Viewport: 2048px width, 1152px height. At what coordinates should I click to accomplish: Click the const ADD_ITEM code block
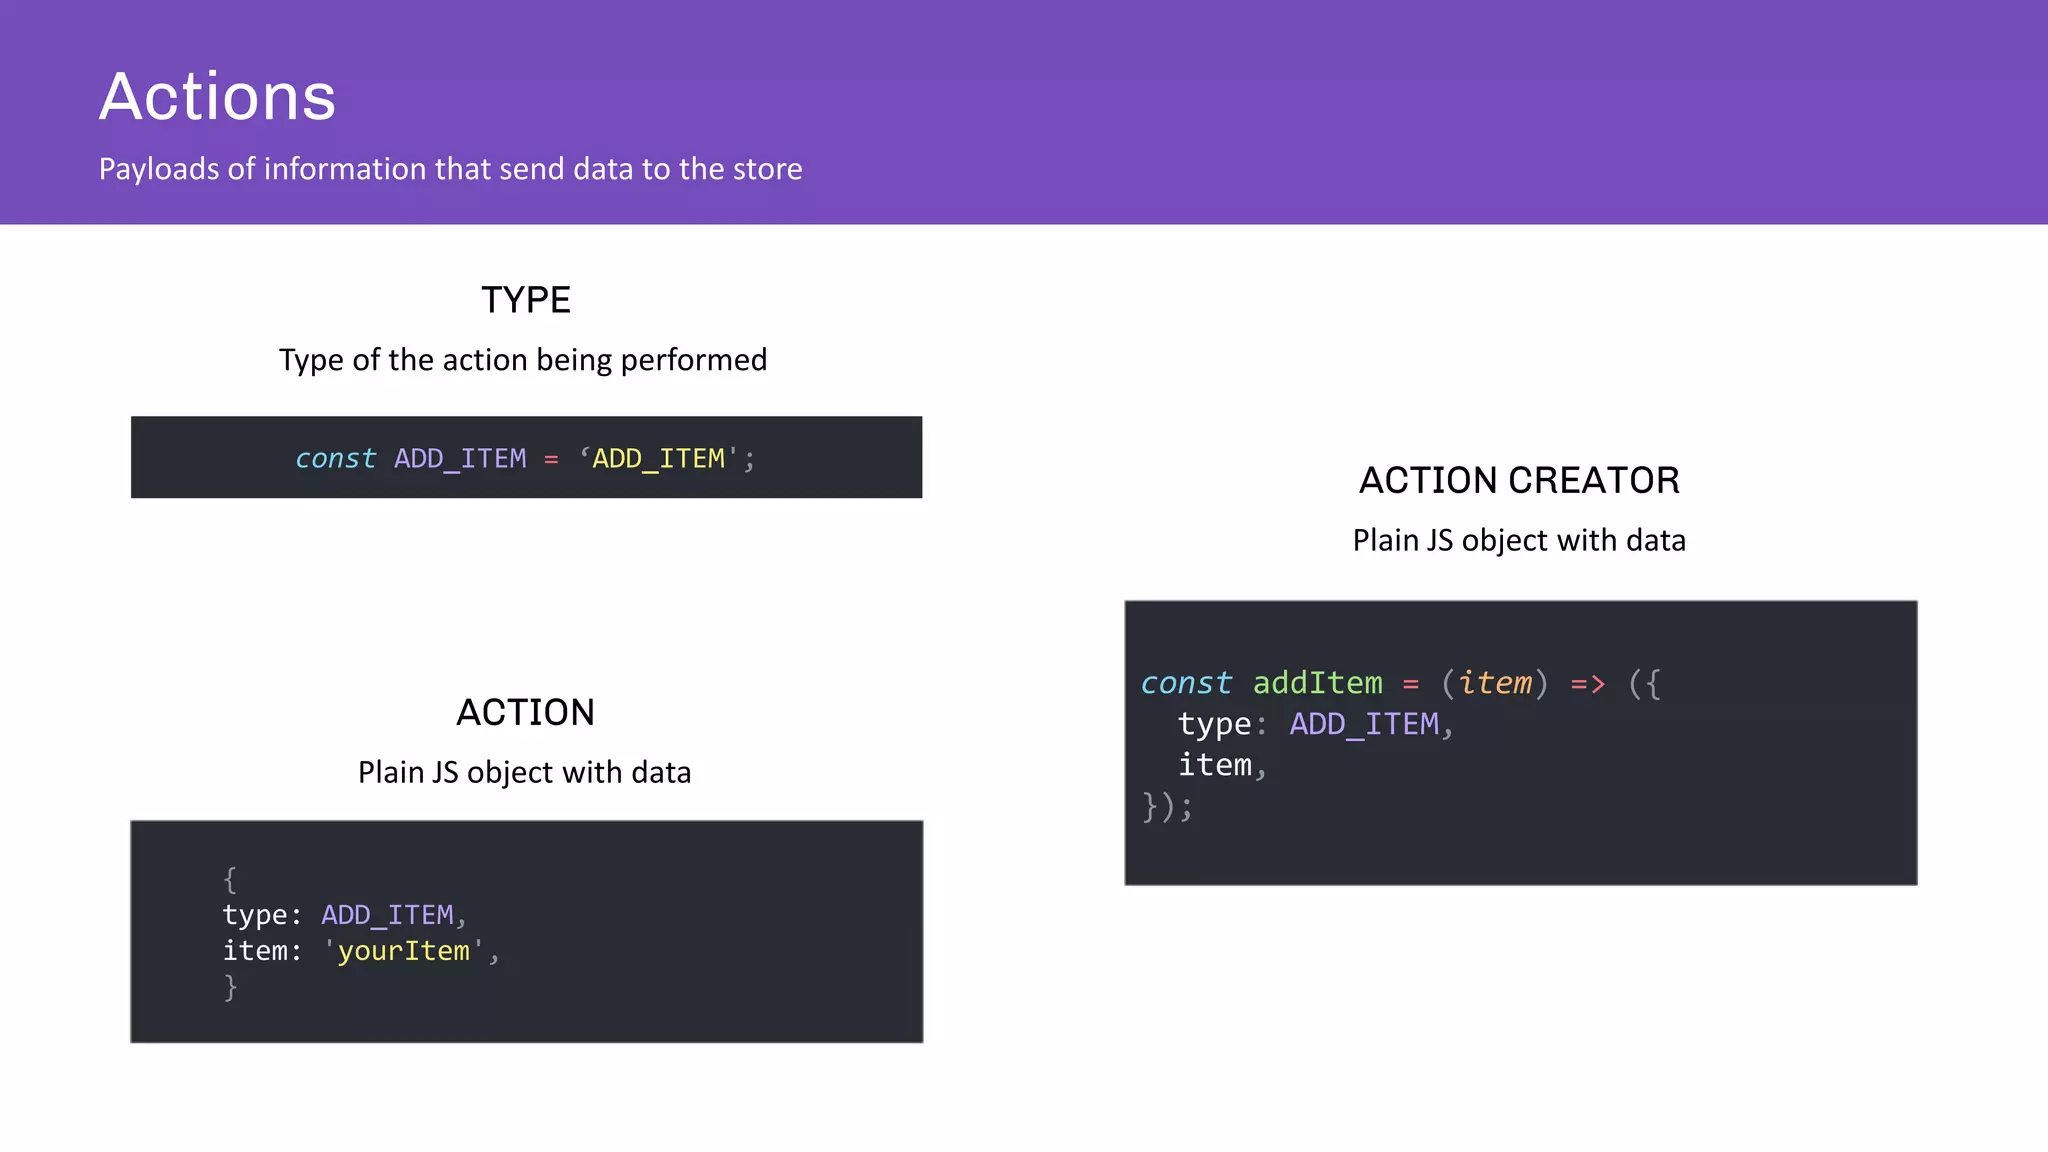pos(526,457)
